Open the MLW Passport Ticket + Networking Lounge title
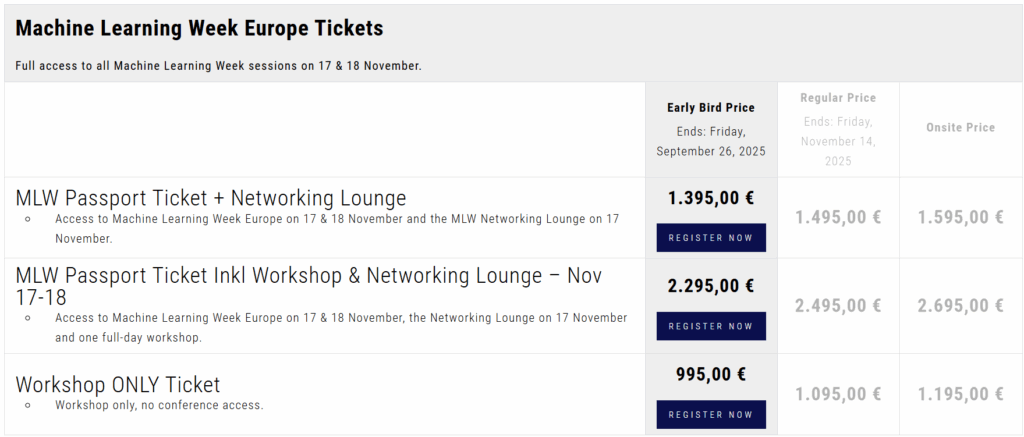The image size is (1024, 437). point(211,198)
